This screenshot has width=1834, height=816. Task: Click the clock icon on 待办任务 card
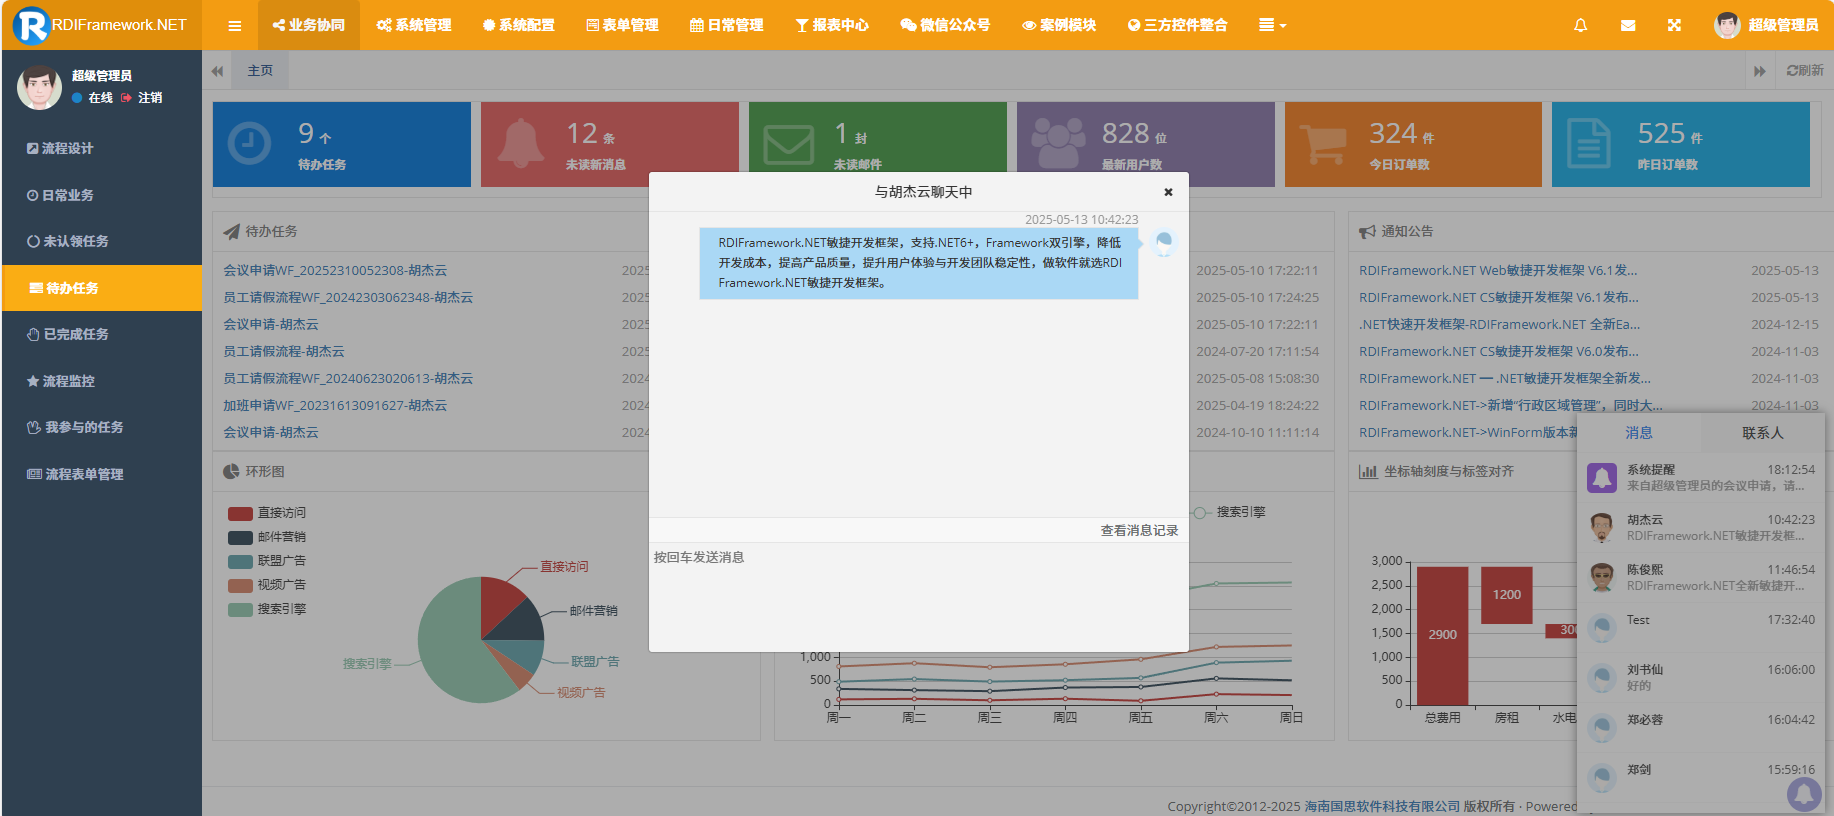click(x=249, y=143)
